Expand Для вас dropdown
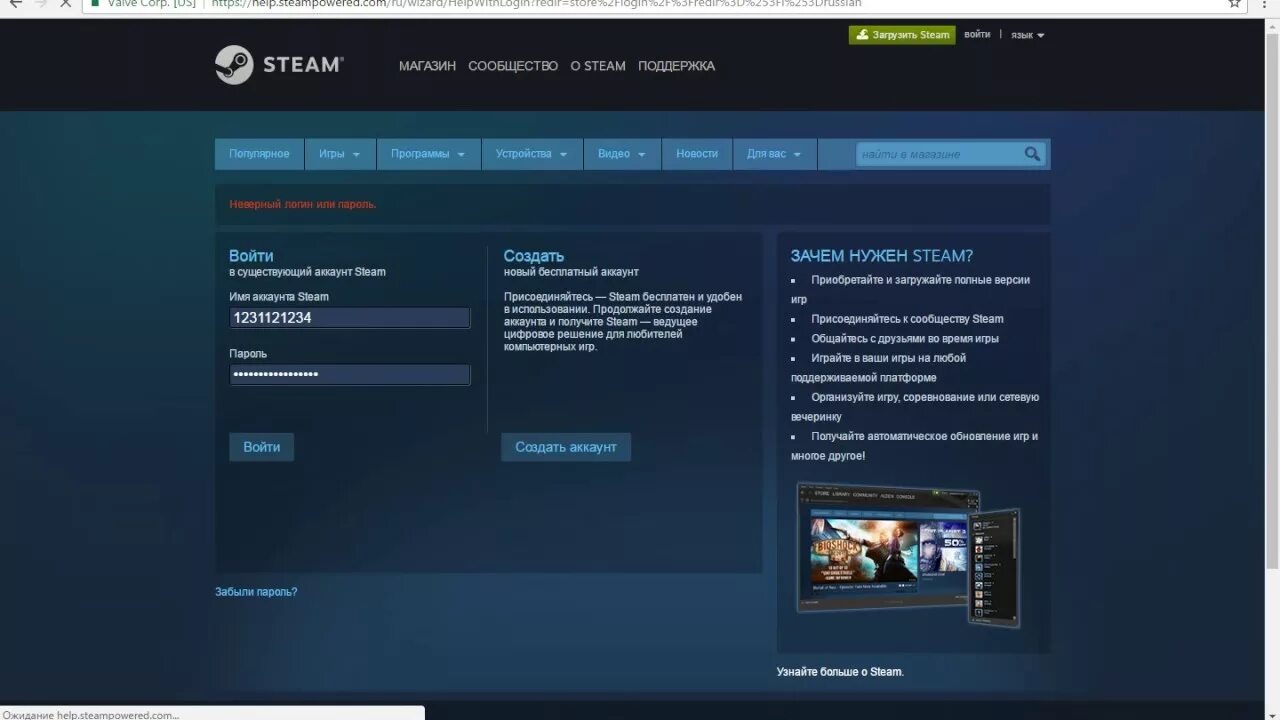The width and height of the screenshot is (1280, 720). click(774, 154)
